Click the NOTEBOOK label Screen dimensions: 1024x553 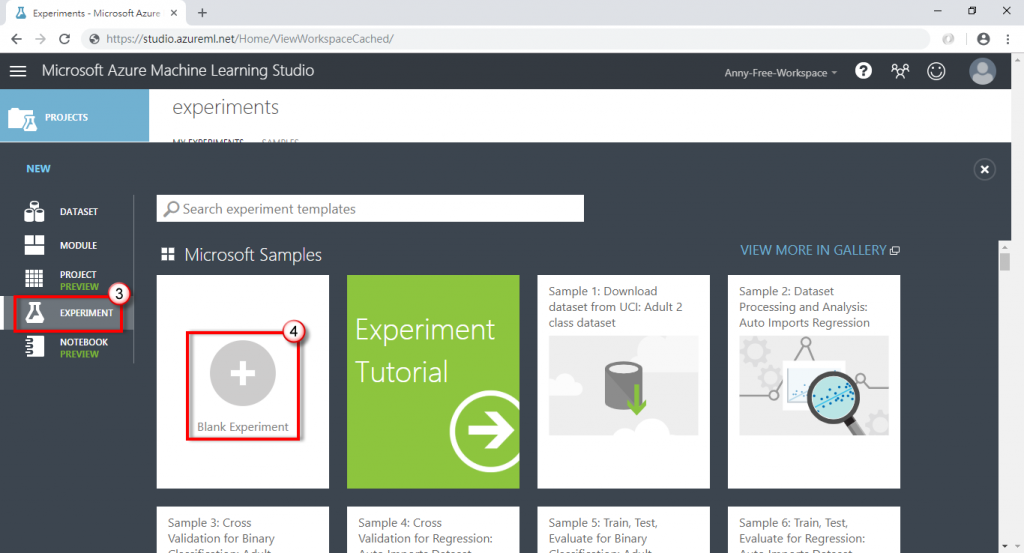(x=84, y=342)
